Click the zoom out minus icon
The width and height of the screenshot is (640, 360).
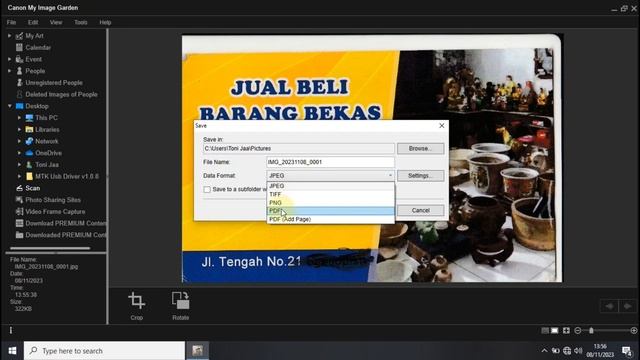click(x=578, y=331)
